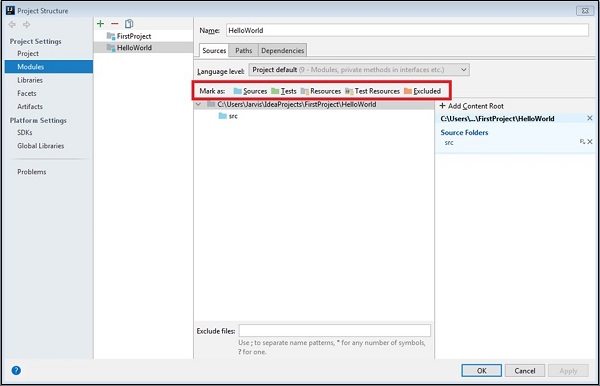This screenshot has width=600, height=386.
Task: Select HelloWorld module
Action: tap(143, 47)
